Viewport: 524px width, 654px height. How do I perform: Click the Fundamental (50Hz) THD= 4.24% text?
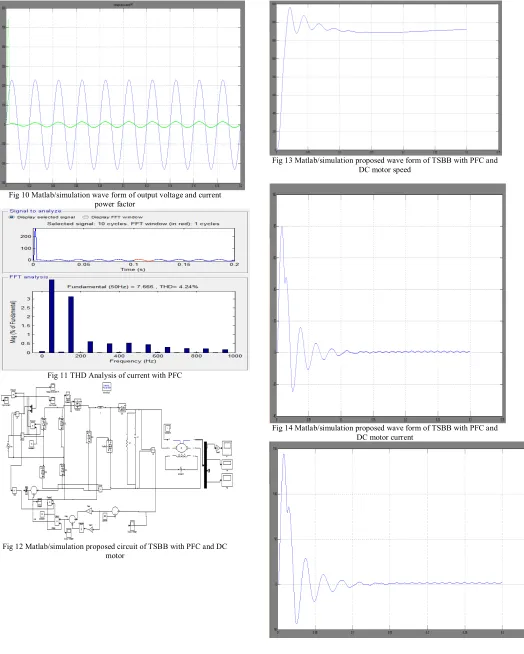tap(132, 287)
